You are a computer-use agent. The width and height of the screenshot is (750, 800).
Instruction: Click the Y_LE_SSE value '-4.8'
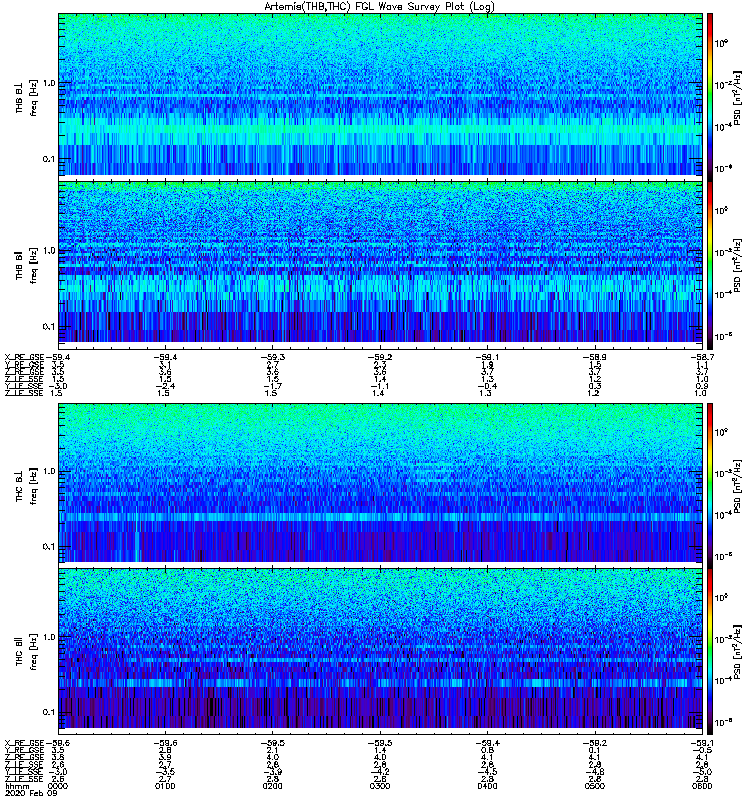(x=595, y=772)
